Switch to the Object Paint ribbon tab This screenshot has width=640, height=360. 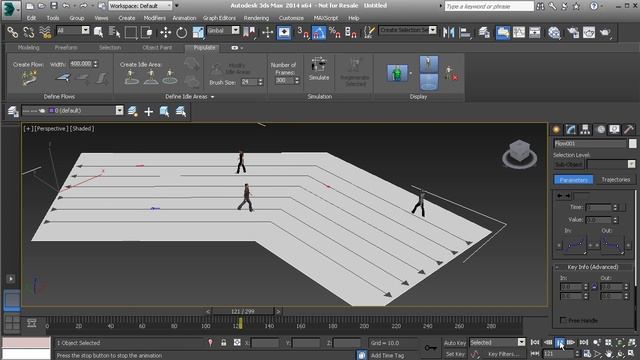[157, 48]
